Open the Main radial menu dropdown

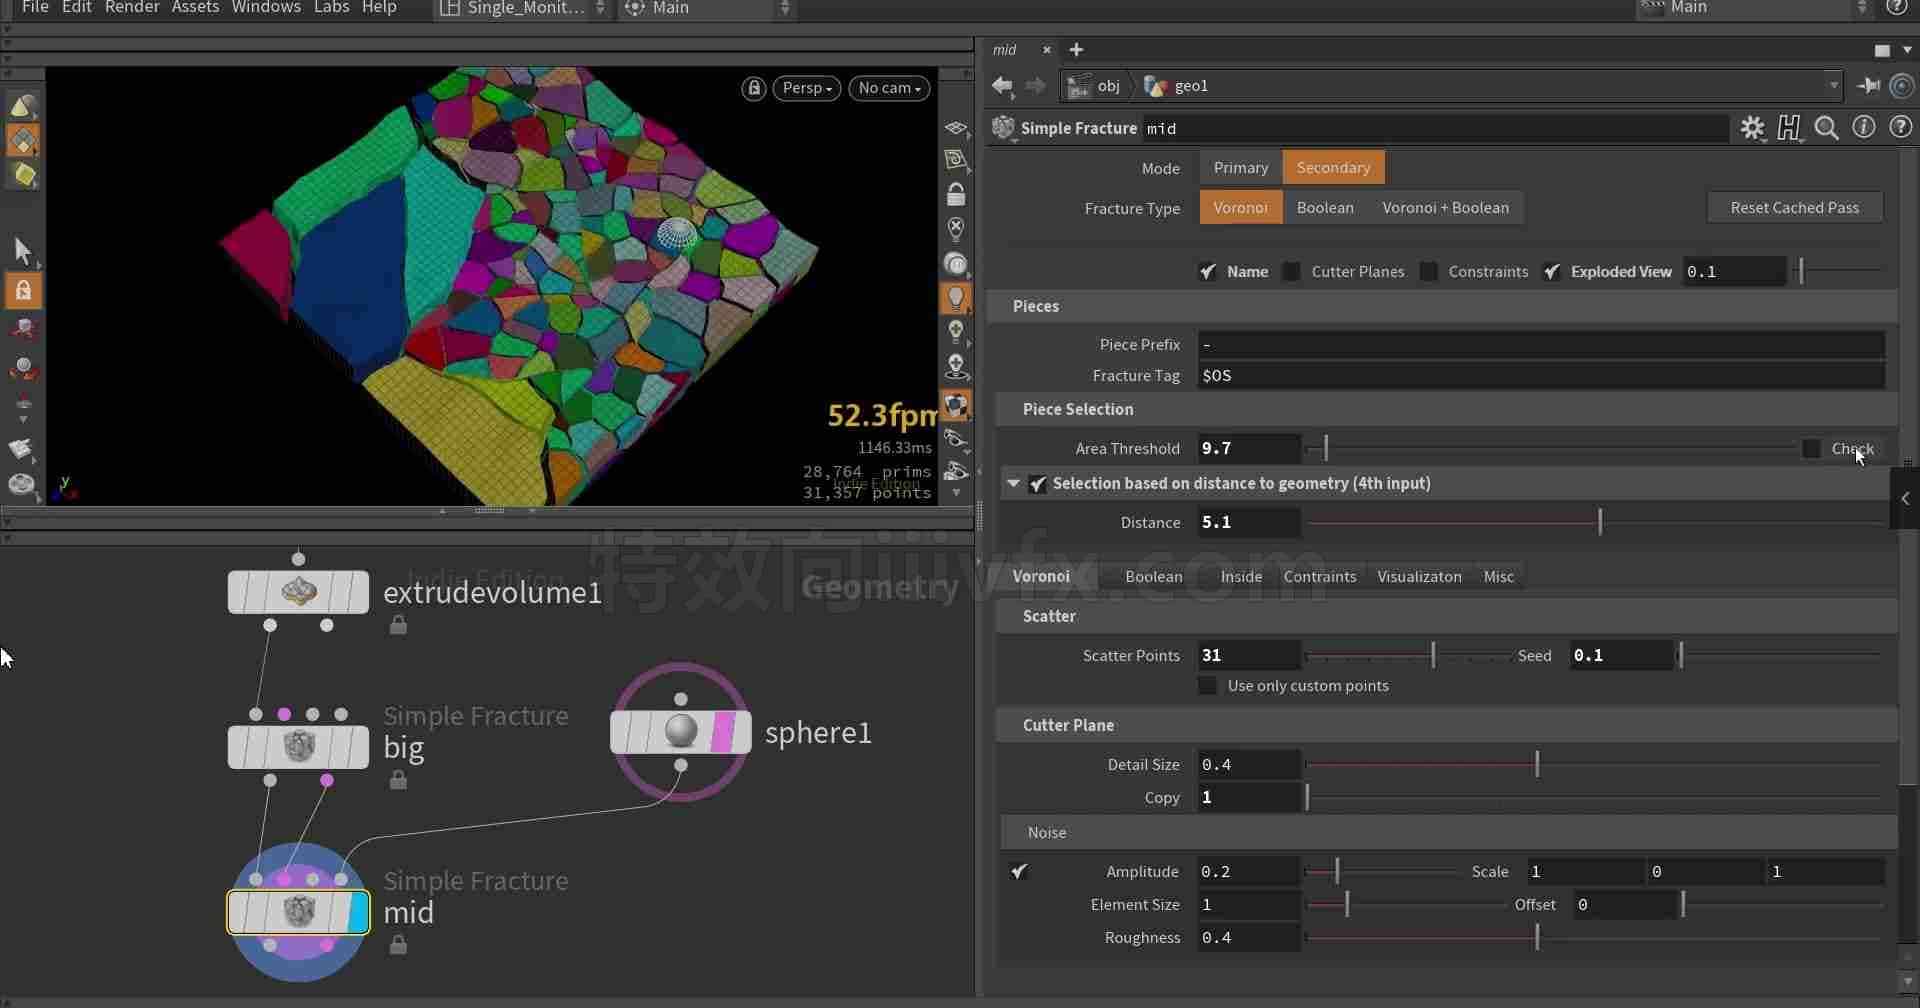coord(707,8)
